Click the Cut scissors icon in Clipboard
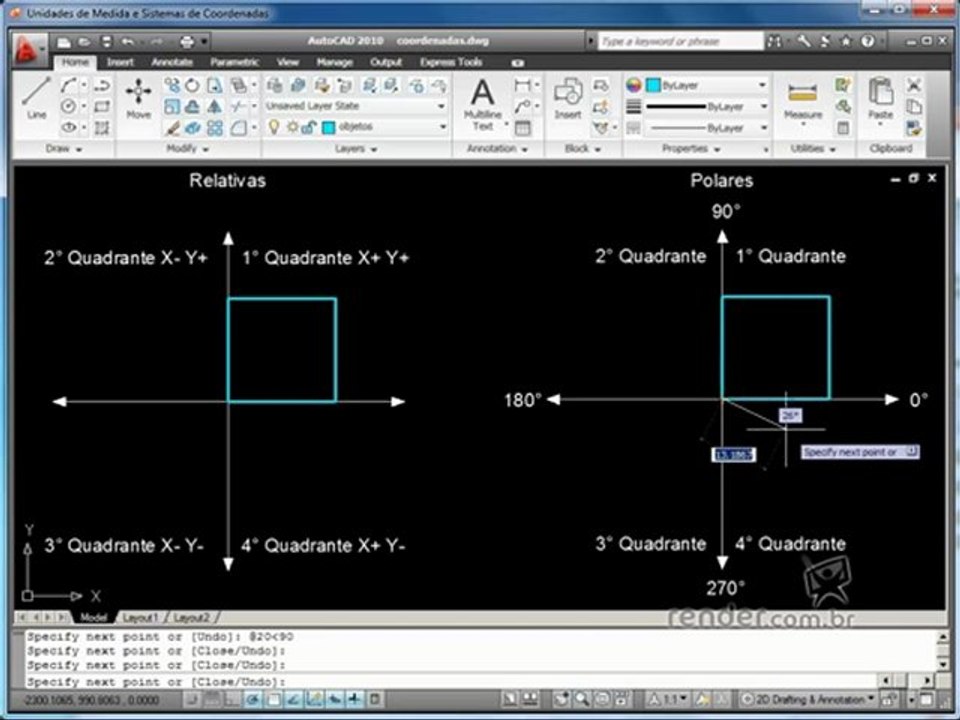The height and width of the screenshot is (720, 960). tap(914, 85)
